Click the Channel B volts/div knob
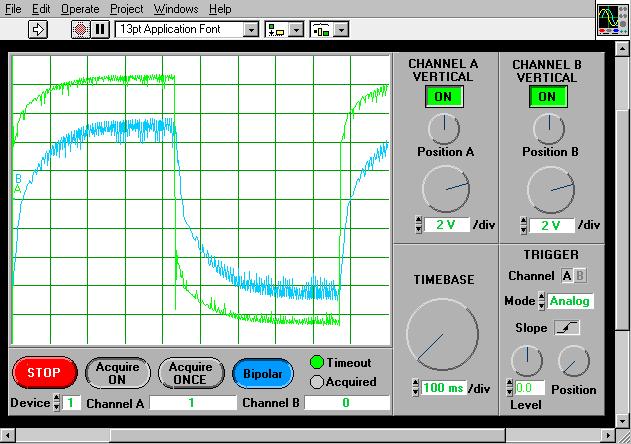Image resolution: width=631 pixels, height=444 pixels. point(551,190)
